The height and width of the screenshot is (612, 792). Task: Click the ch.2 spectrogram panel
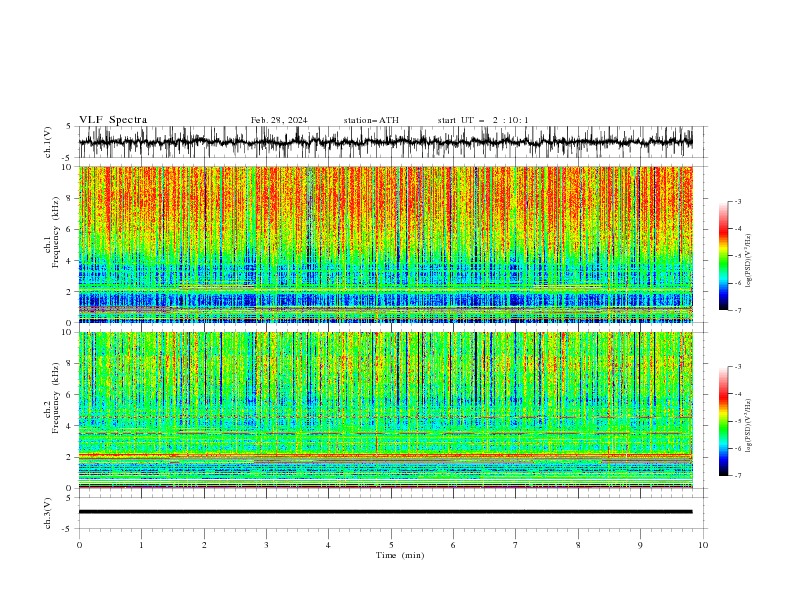[x=385, y=410]
